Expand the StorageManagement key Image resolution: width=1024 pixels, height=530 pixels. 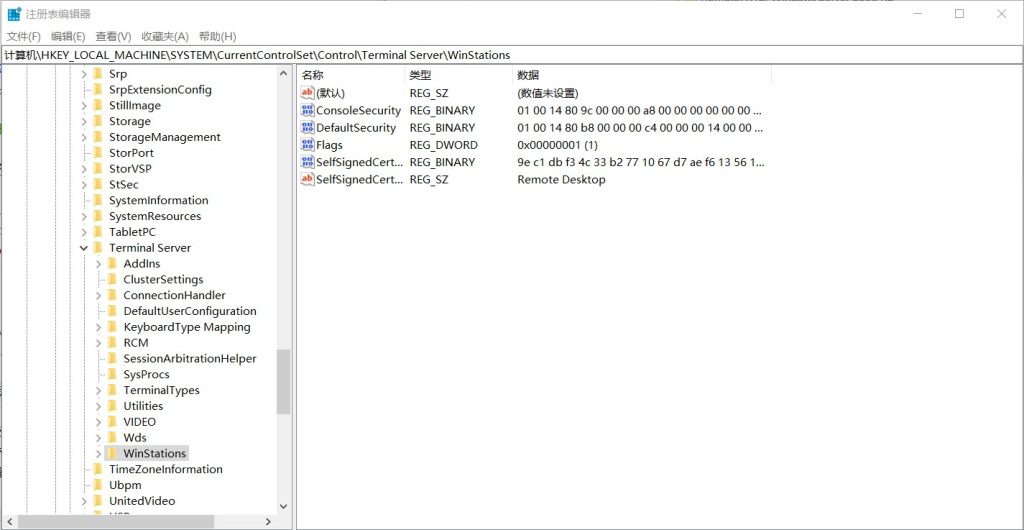click(x=84, y=137)
